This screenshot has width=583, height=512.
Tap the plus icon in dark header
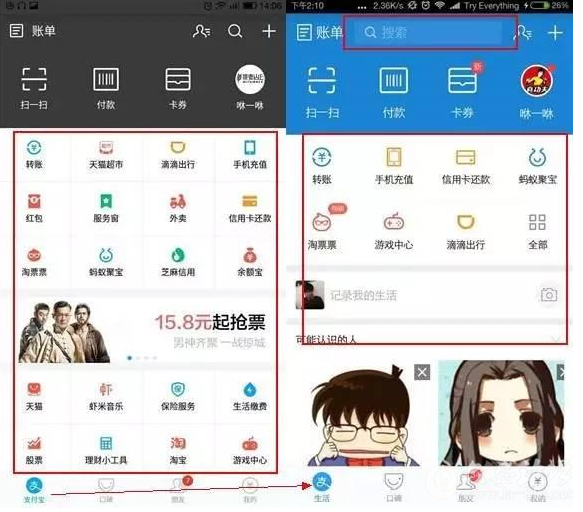point(269,31)
